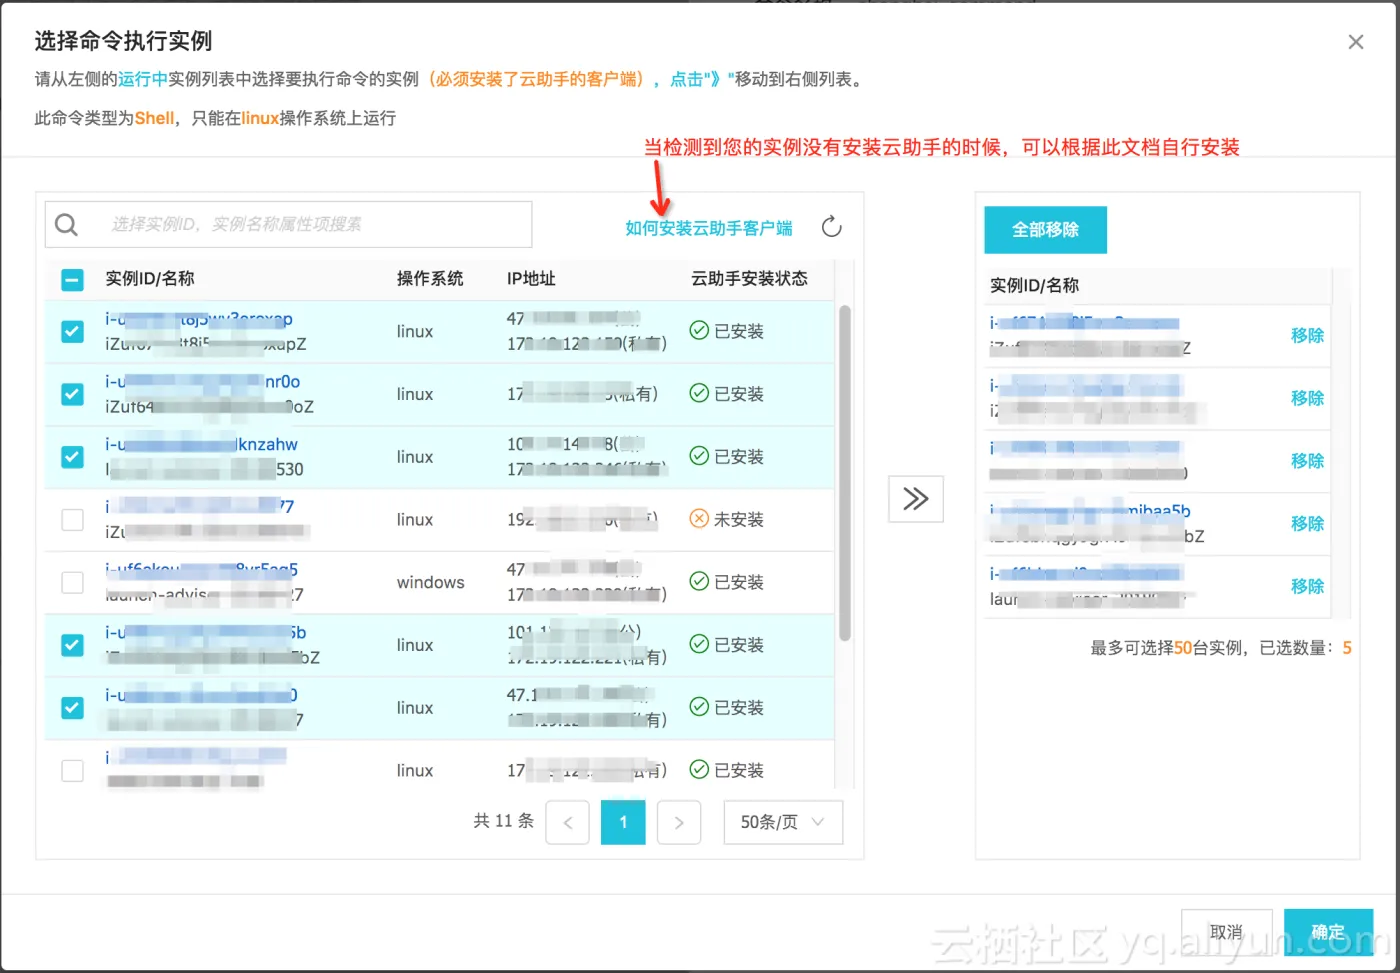The height and width of the screenshot is (973, 1400).
Task: Uncheck the linux instance with IP starting 47.1
Action: click(73, 708)
